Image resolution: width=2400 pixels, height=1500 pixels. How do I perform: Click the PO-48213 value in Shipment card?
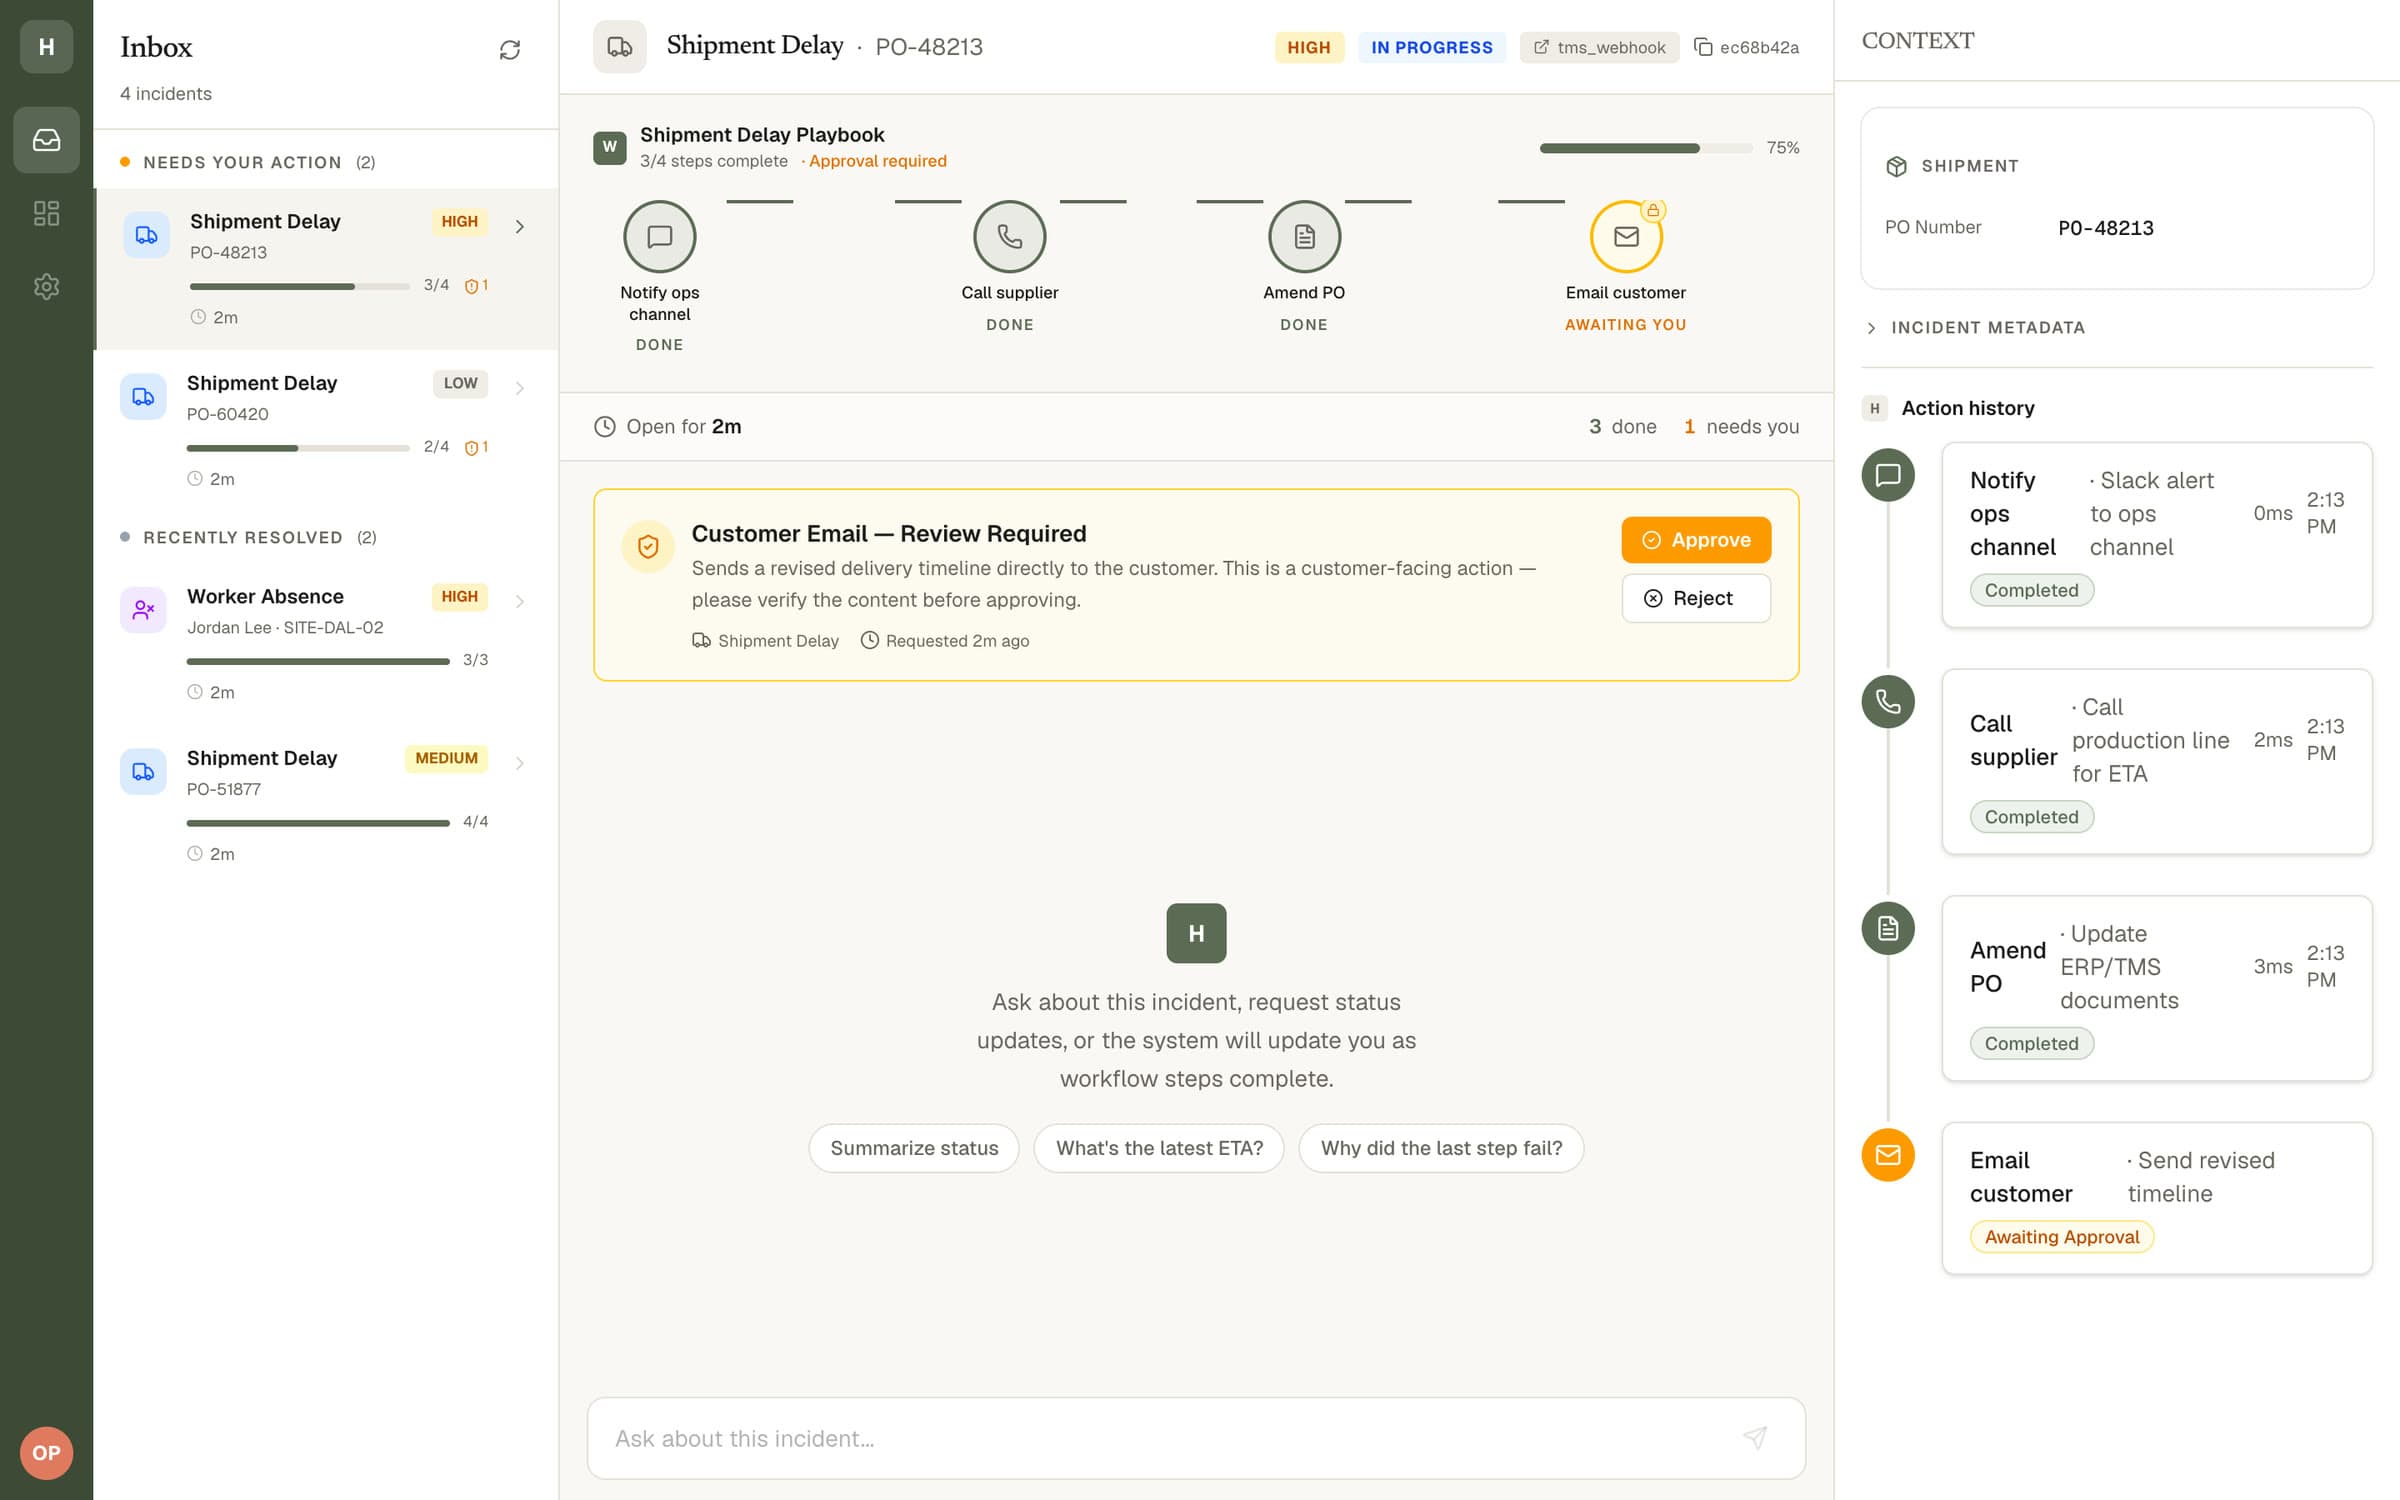click(2106, 228)
